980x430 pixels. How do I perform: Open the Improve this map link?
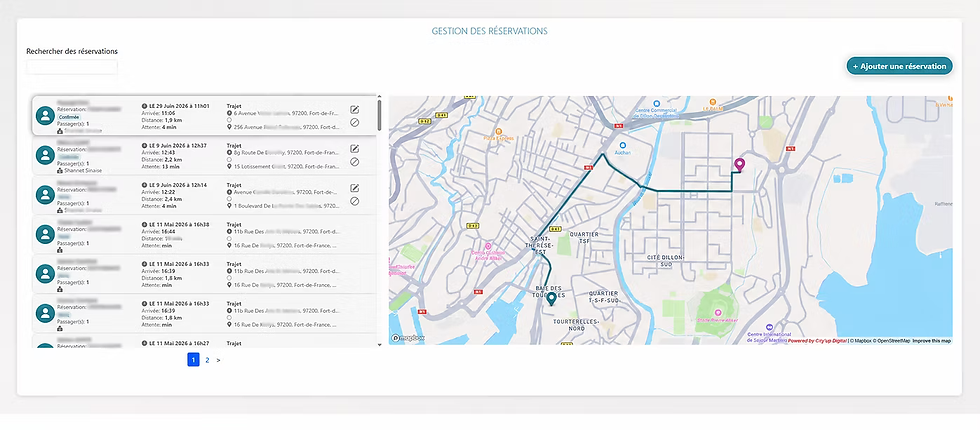pos(931,341)
